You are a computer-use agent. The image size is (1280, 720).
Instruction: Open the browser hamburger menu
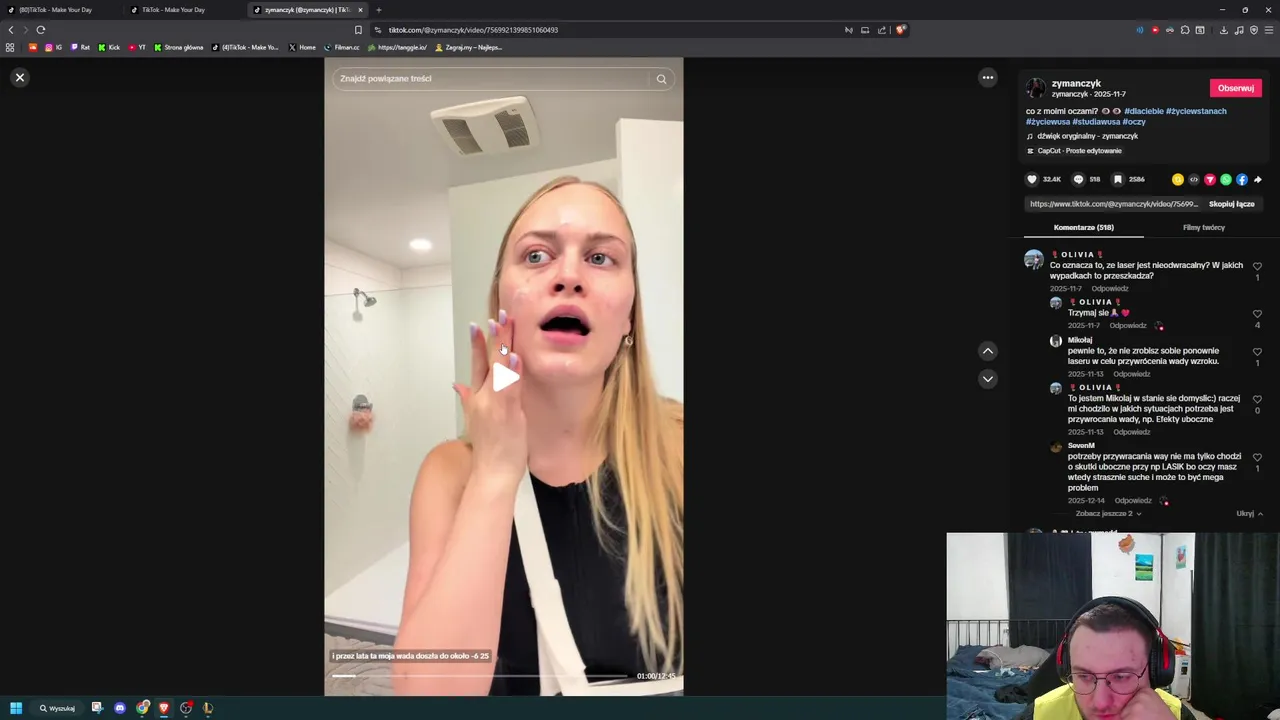tap(1269, 30)
